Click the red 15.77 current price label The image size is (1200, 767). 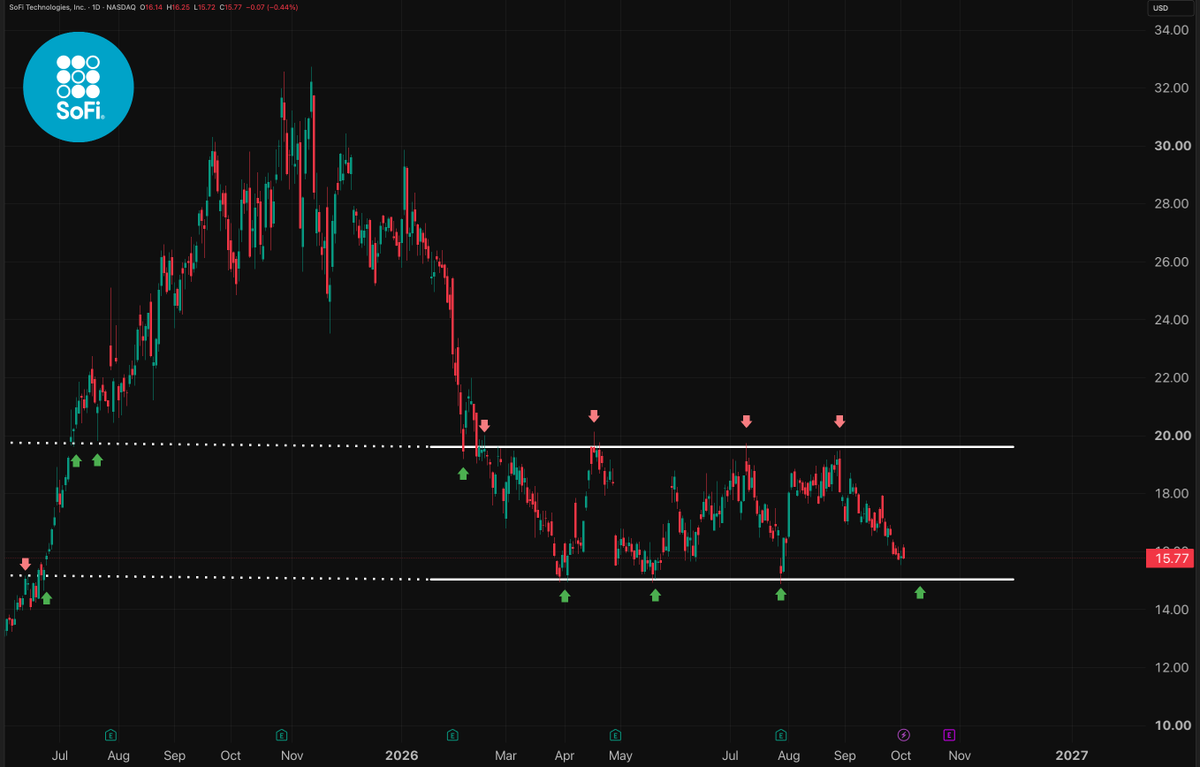coord(1168,558)
